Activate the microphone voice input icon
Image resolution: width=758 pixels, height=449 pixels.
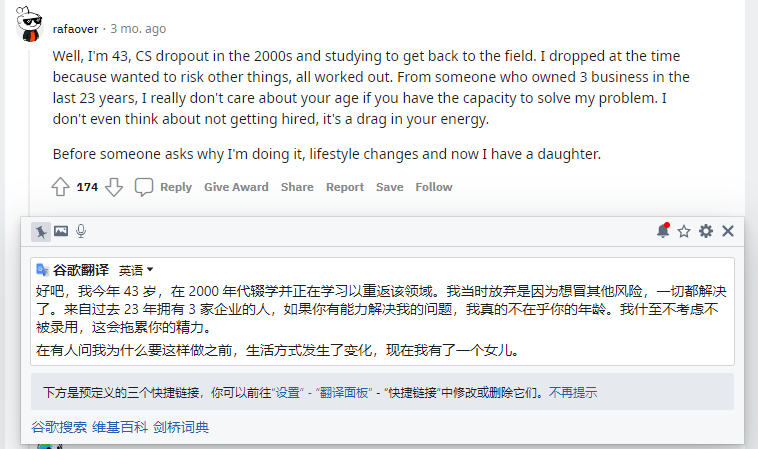[81, 232]
